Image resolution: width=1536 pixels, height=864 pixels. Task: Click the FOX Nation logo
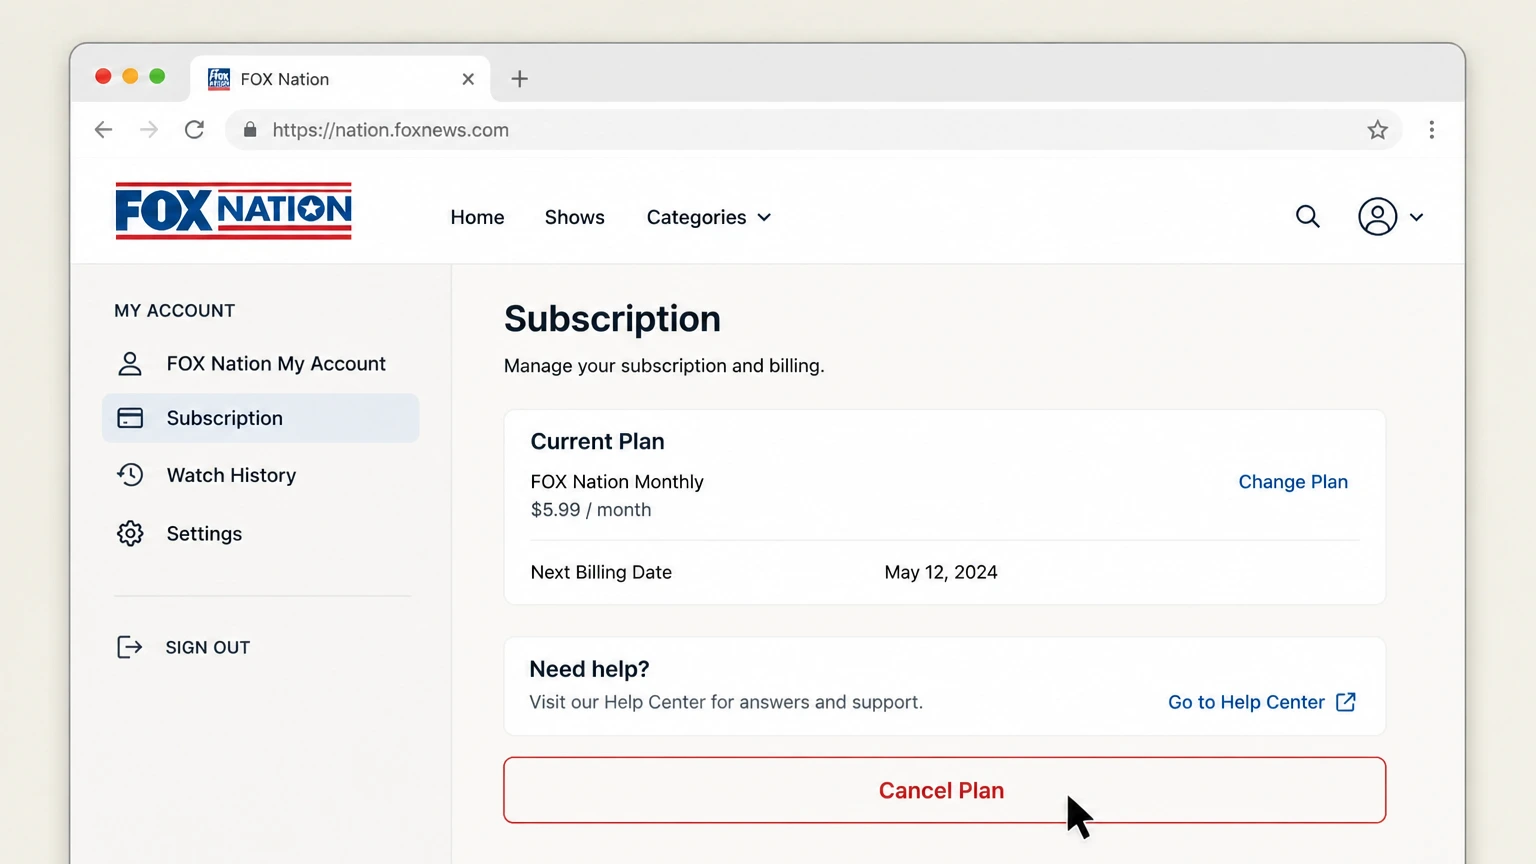coord(233,211)
